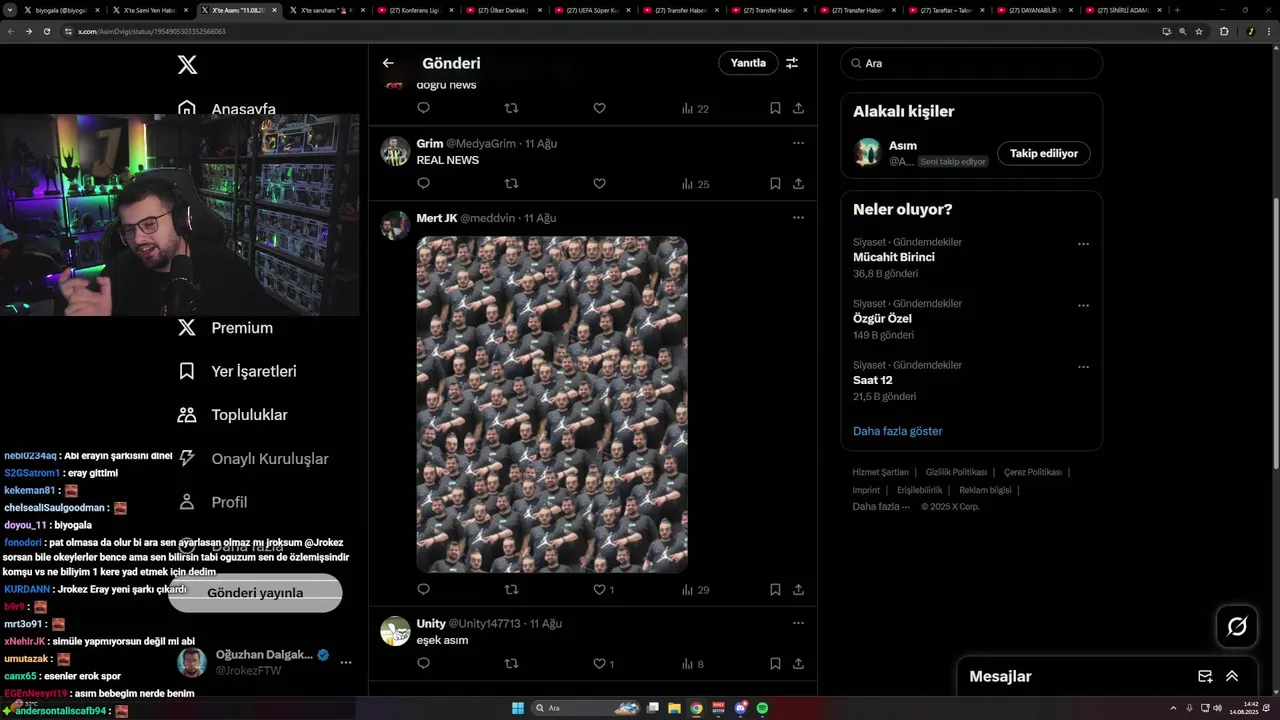Open options for Saat 12 trend

[x=1083, y=367]
